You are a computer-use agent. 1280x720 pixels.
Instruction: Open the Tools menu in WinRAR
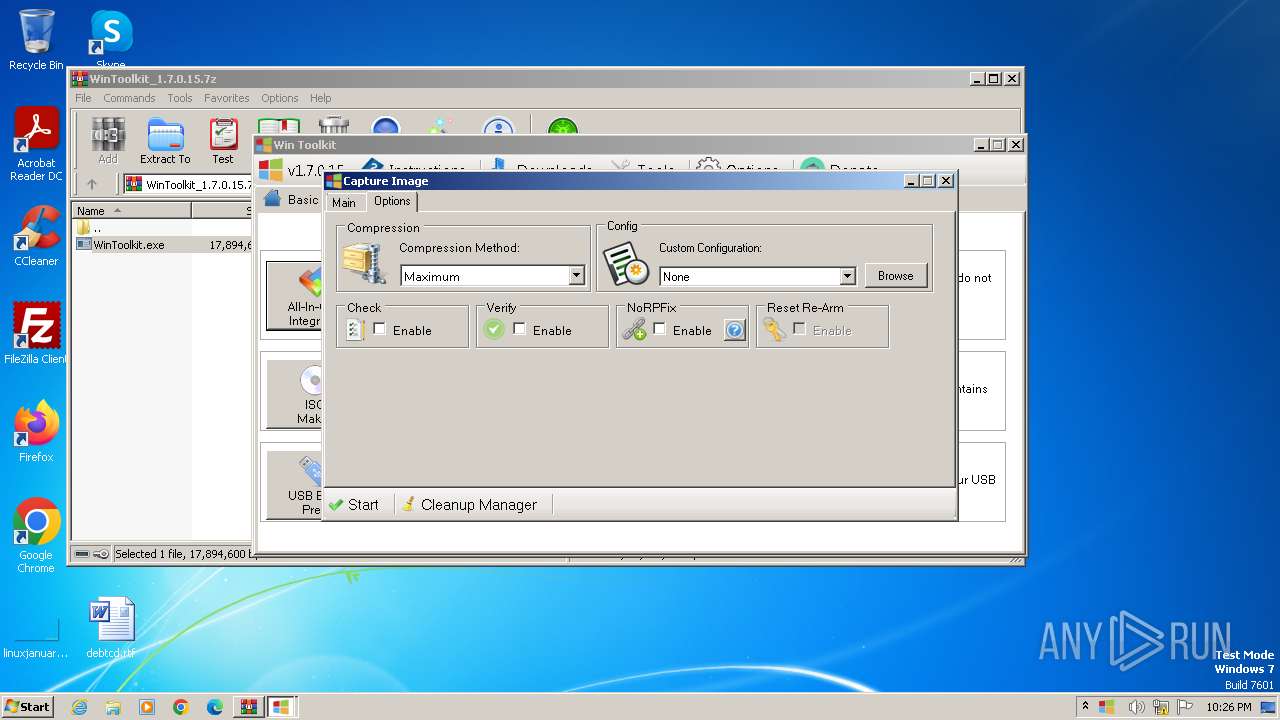[x=180, y=98]
